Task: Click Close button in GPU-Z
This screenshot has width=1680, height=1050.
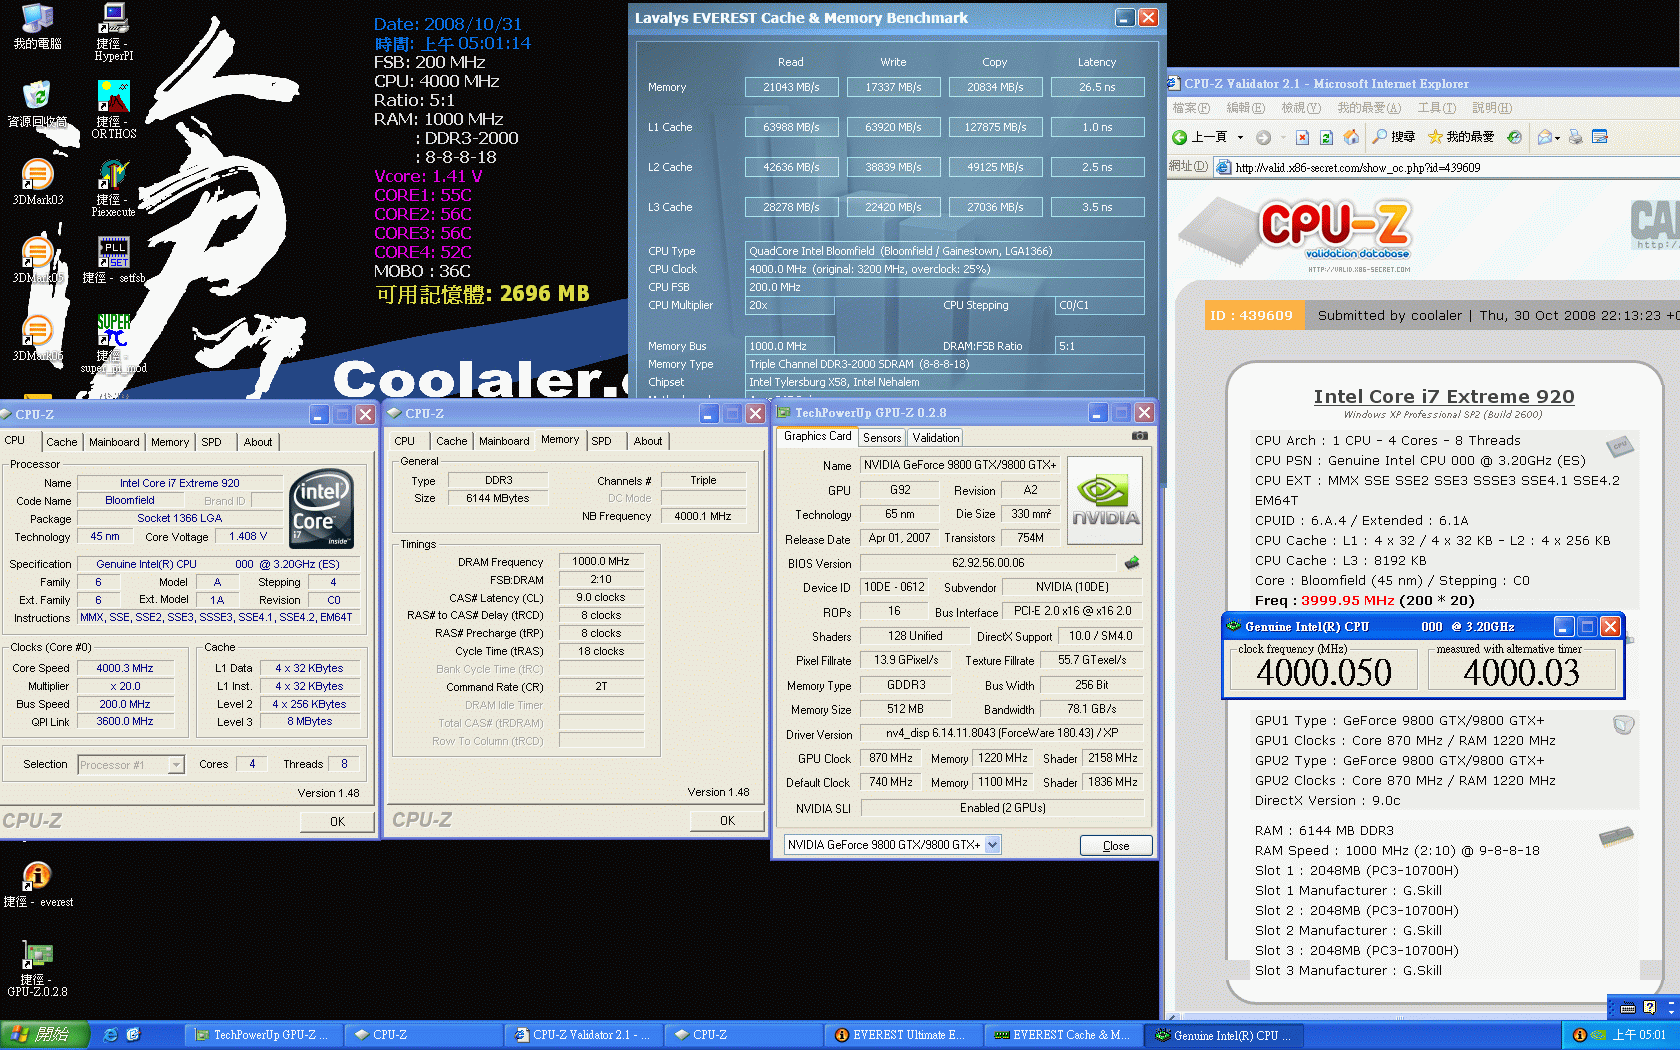Action: [x=1116, y=846]
